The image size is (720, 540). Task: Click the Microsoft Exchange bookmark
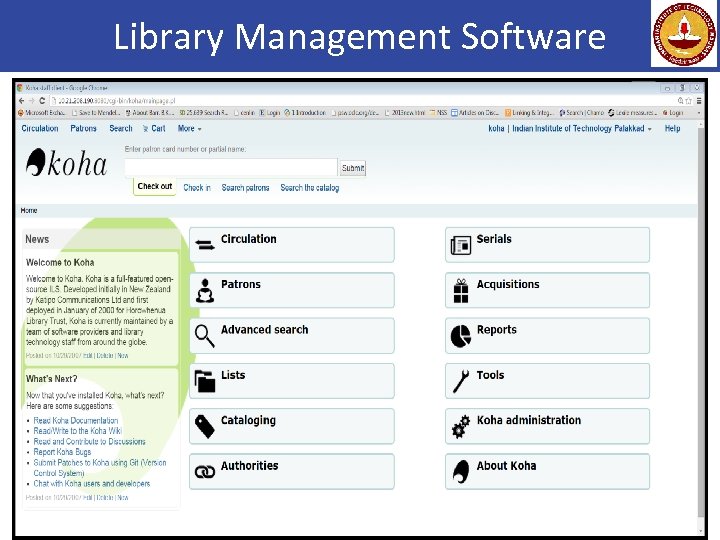[42, 112]
